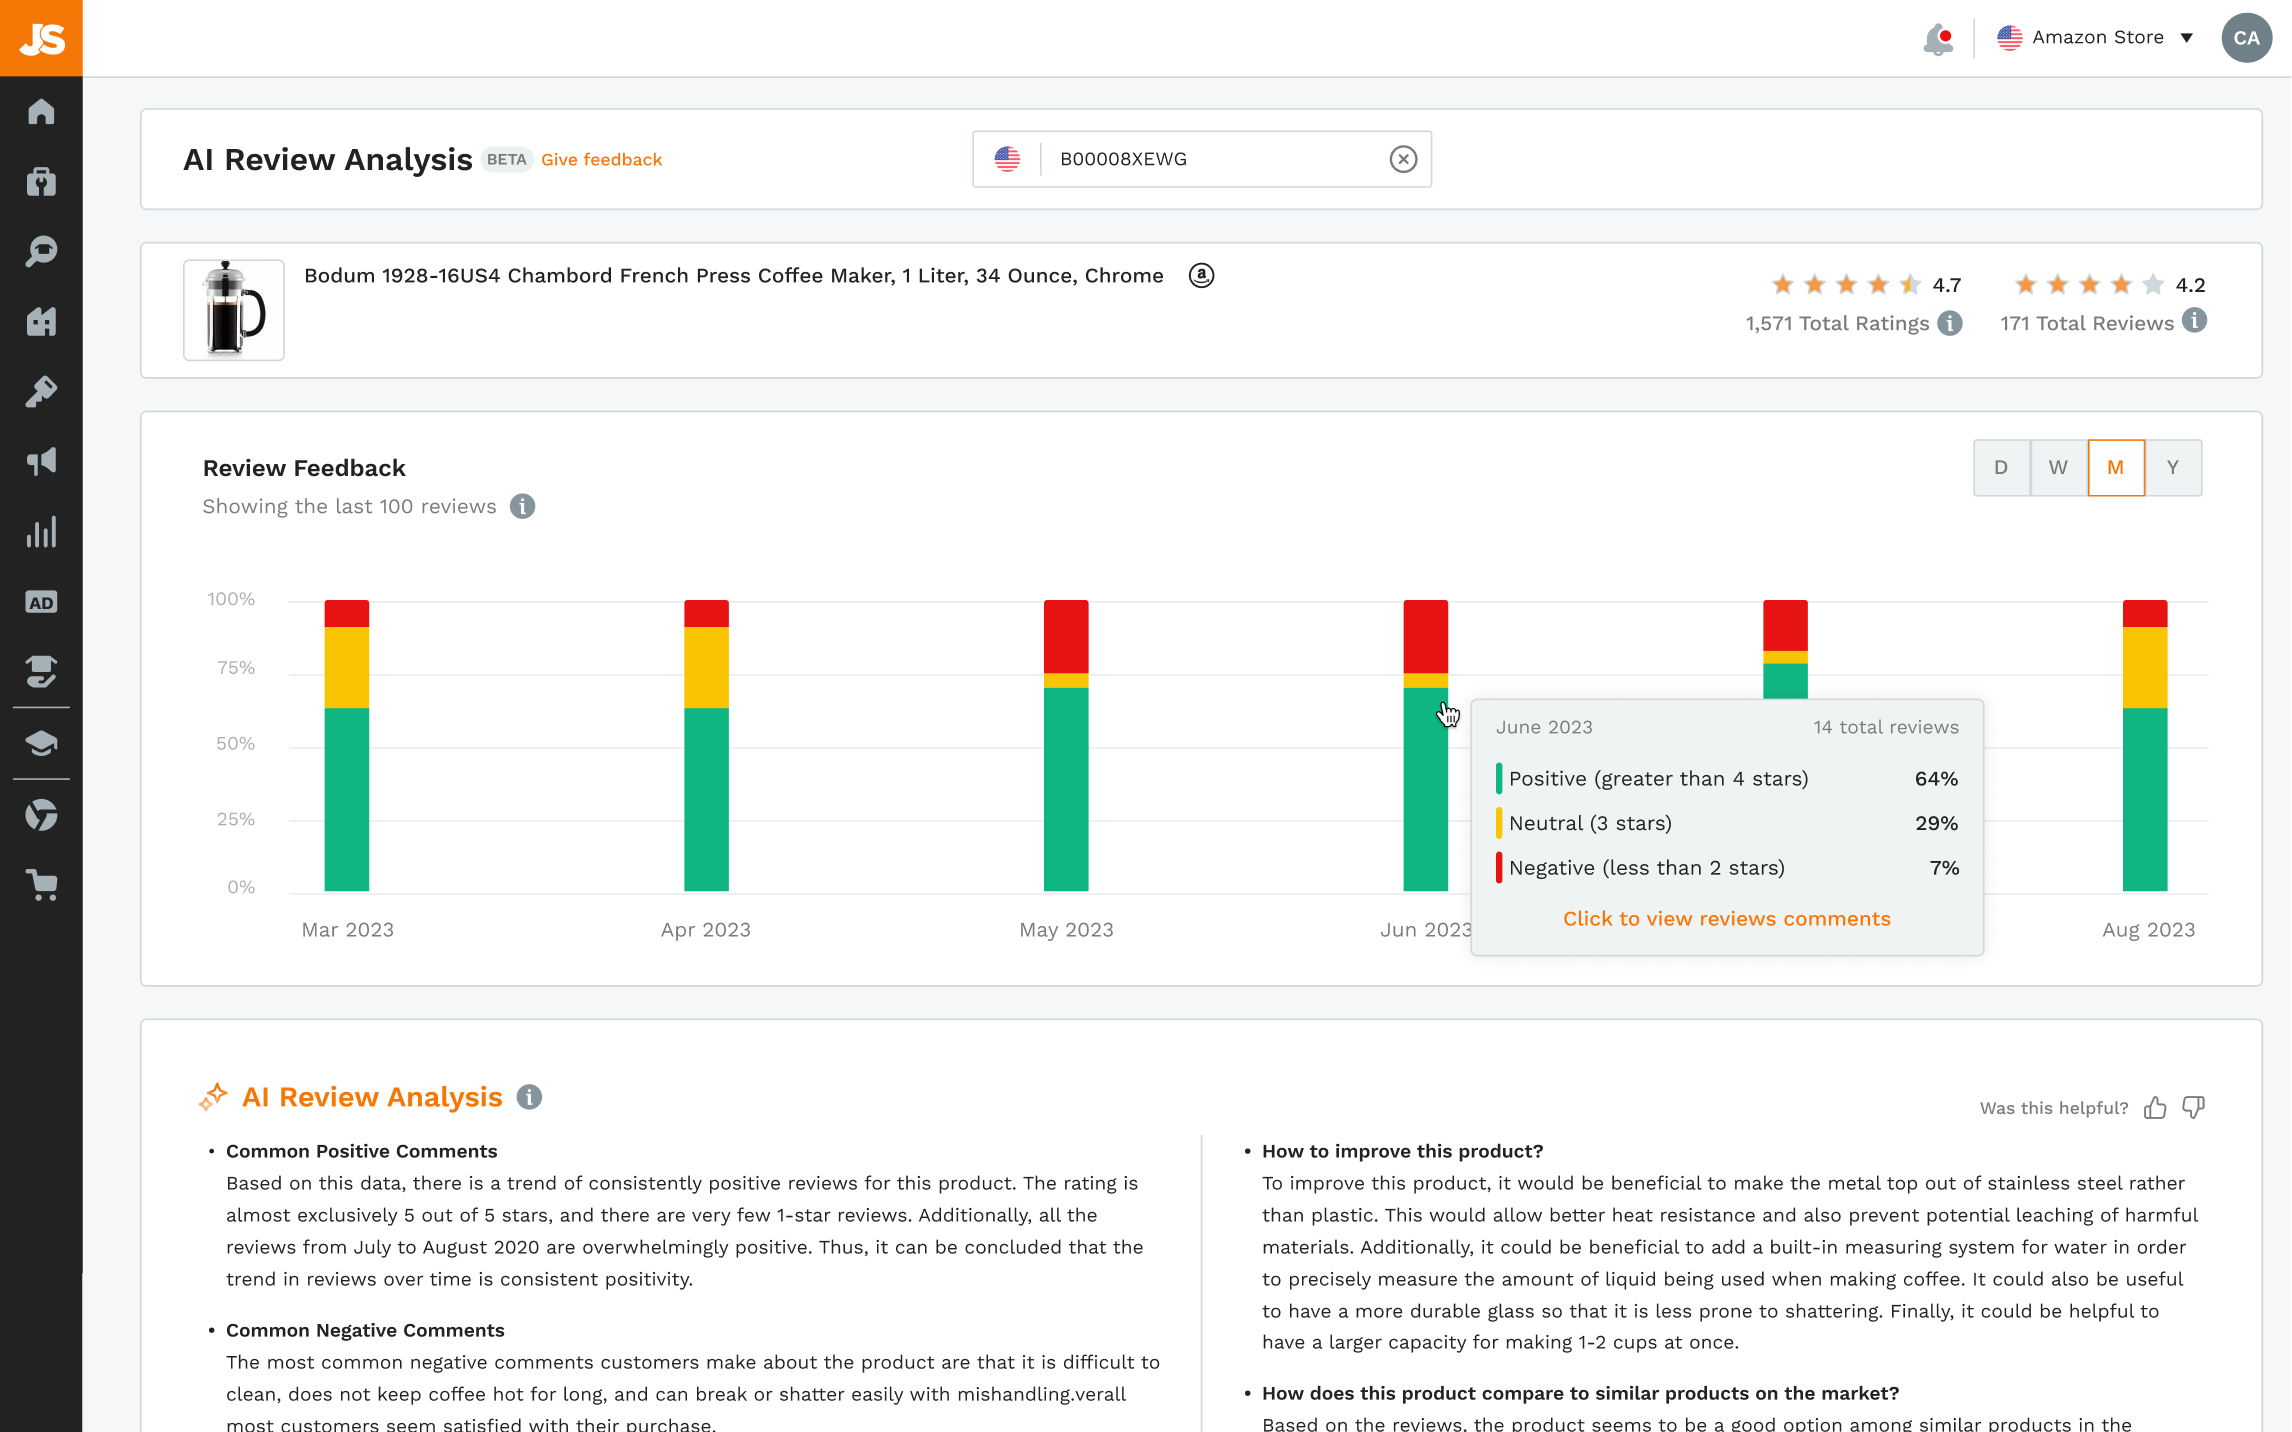Image resolution: width=2292 pixels, height=1432 pixels.
Task: Show info for 1,571 Total Ratings
Action: (1950, 323)
